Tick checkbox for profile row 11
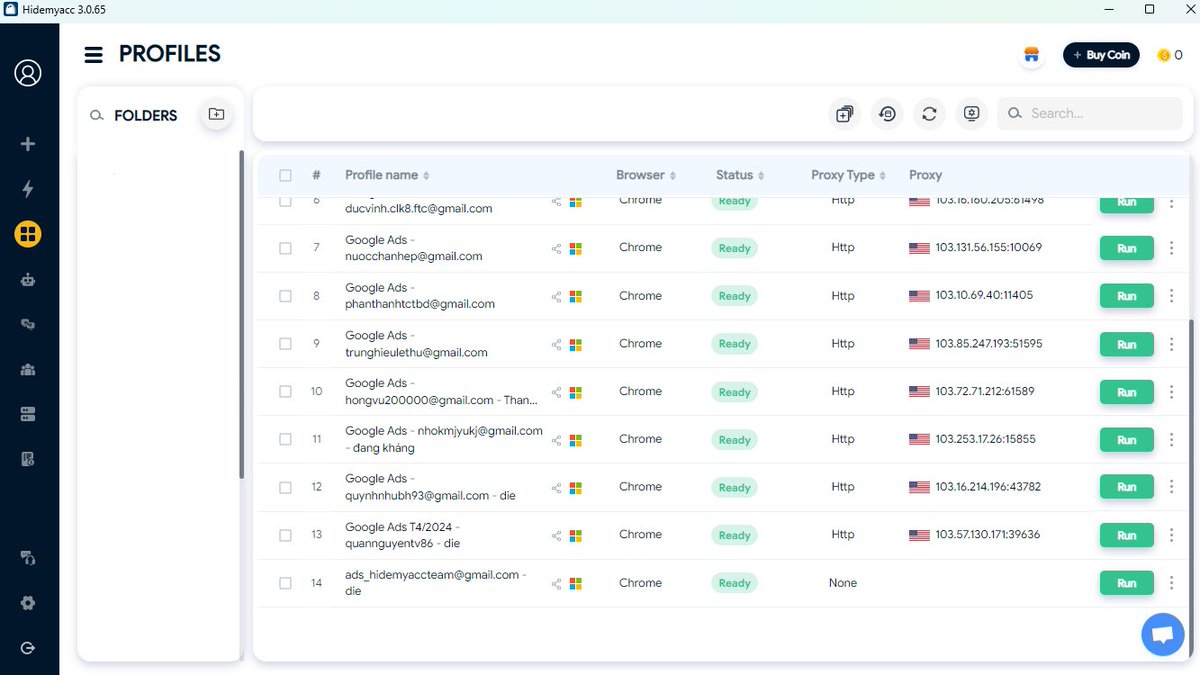Screen dimensions: 1200x675 (285, 439)
